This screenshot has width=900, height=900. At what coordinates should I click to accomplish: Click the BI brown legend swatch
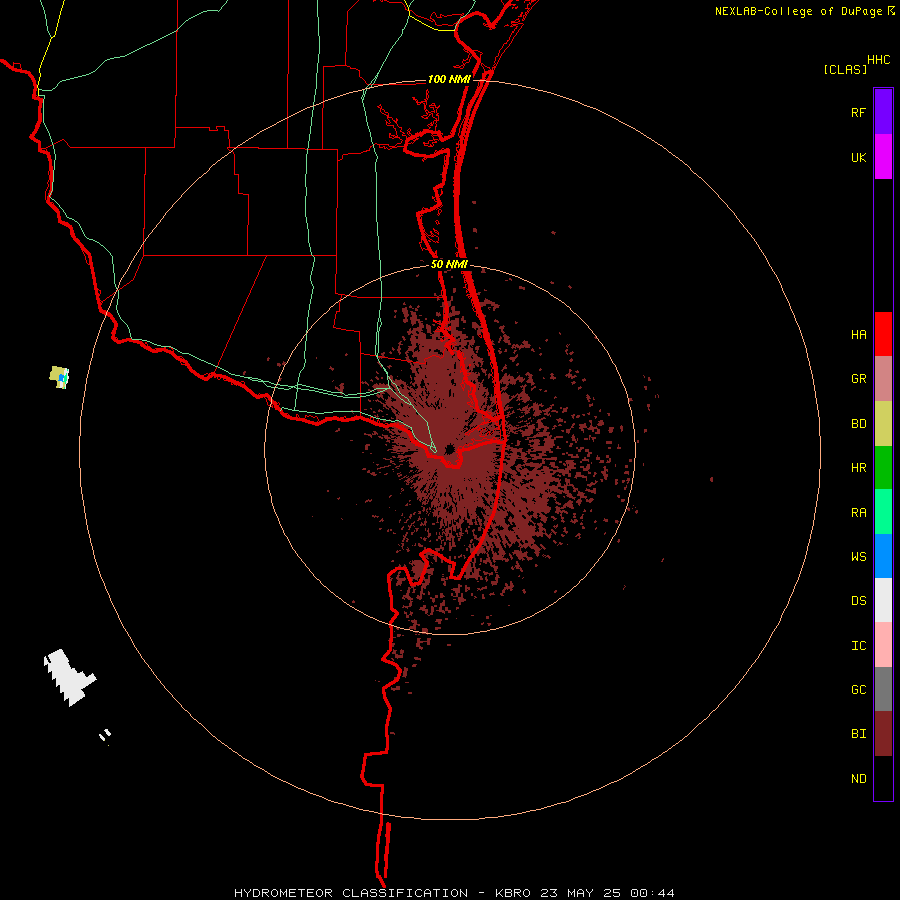pos(883,734)
